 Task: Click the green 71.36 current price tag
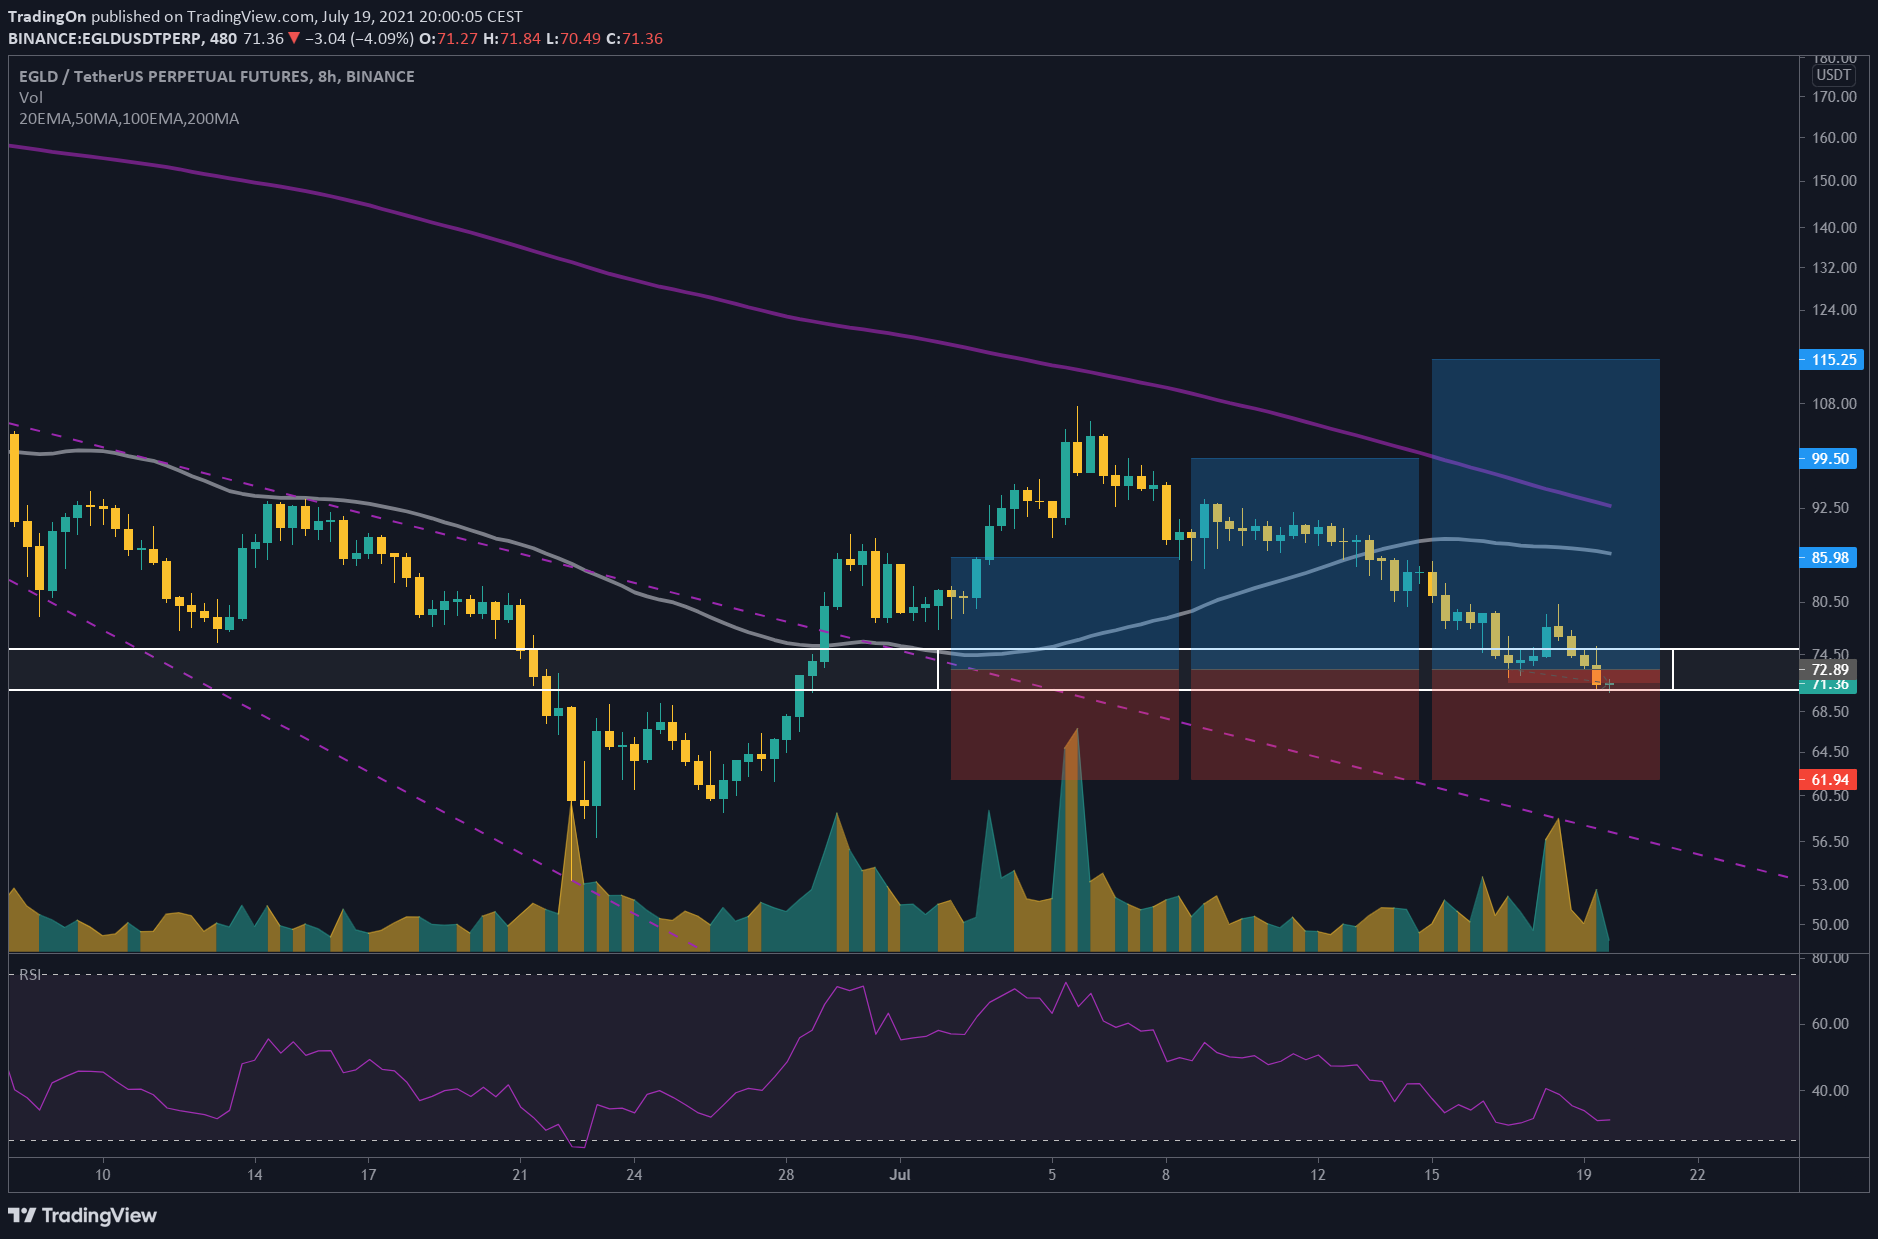(1828, 685)
